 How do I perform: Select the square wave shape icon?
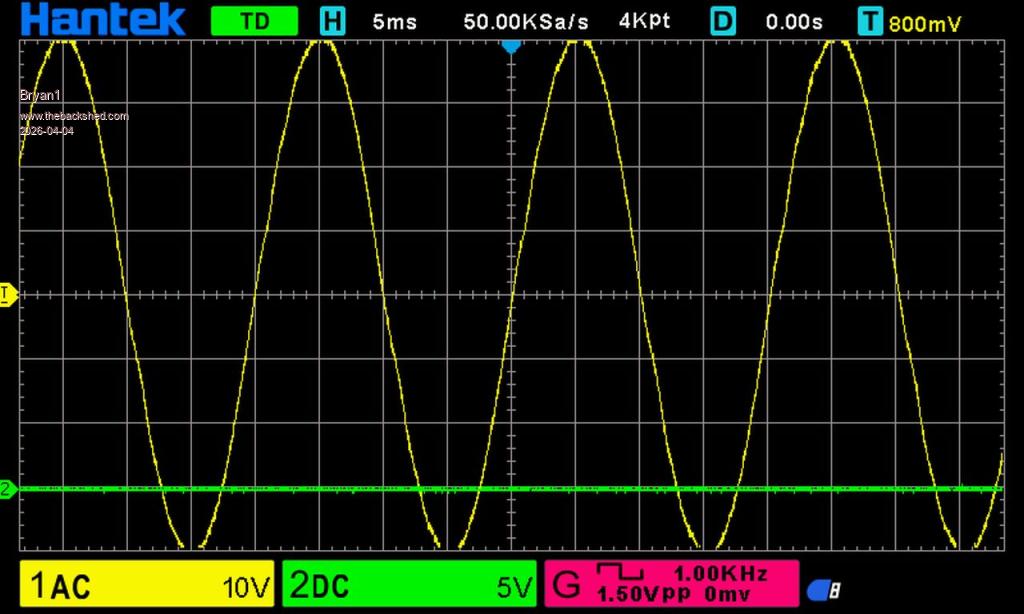[620, 572]
